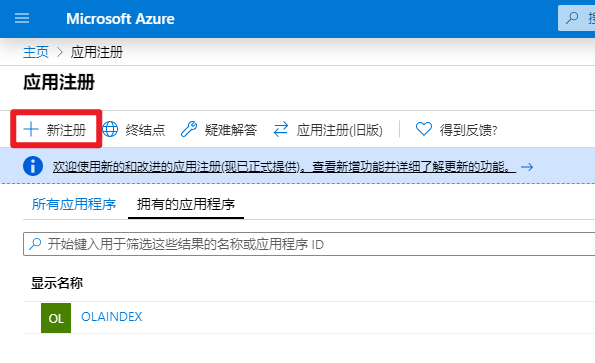The width and height of the screenshot is (595, 363).
Task: Click the filter search icon in input box
Action: point(35,244)
